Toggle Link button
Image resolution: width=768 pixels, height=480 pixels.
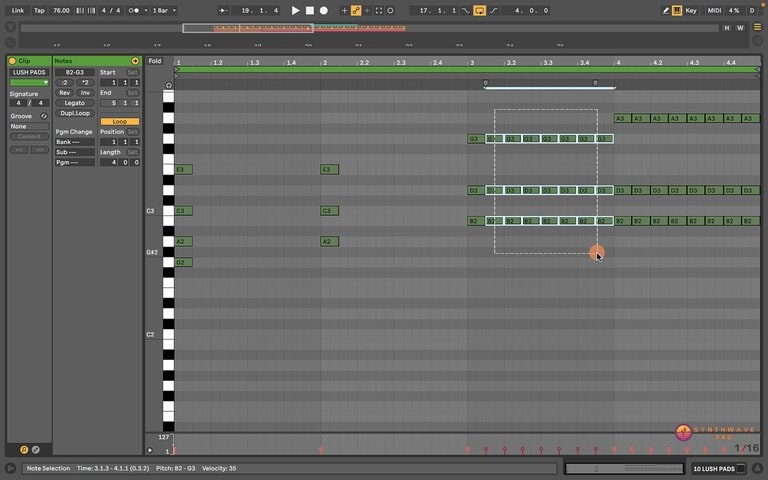pos(18,10)
